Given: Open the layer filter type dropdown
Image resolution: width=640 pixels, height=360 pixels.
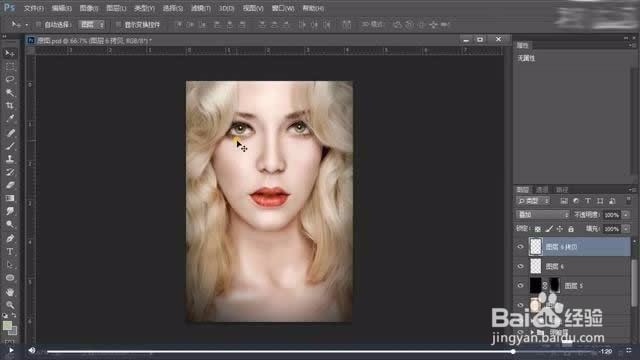Looking at the screenshot, I should point(533,201).
